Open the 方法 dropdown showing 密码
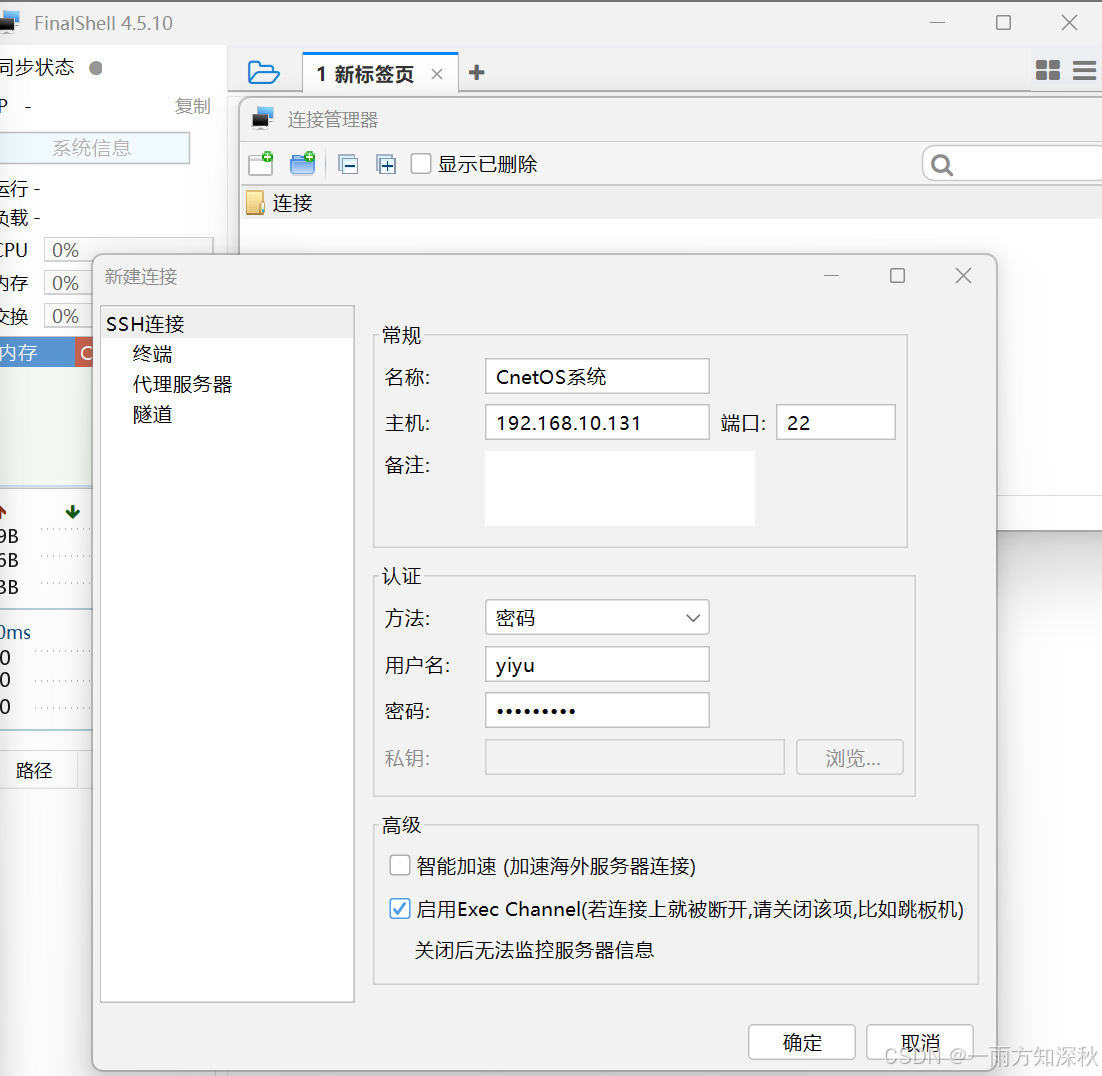1102x1076 pixels. coord(597,617)
